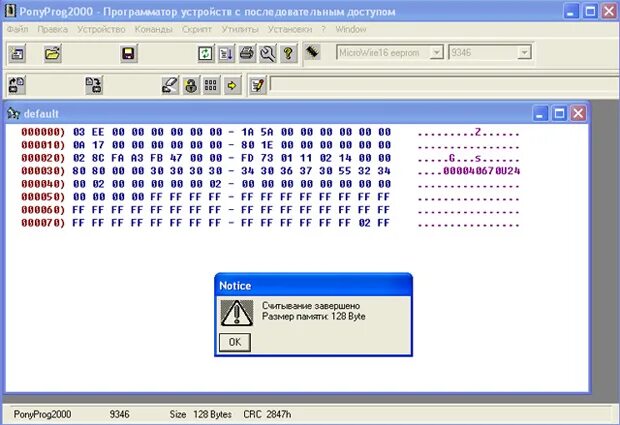Maximize the default buffer window
This screenshot has height=425, width=620.
[x=559, y=114]
